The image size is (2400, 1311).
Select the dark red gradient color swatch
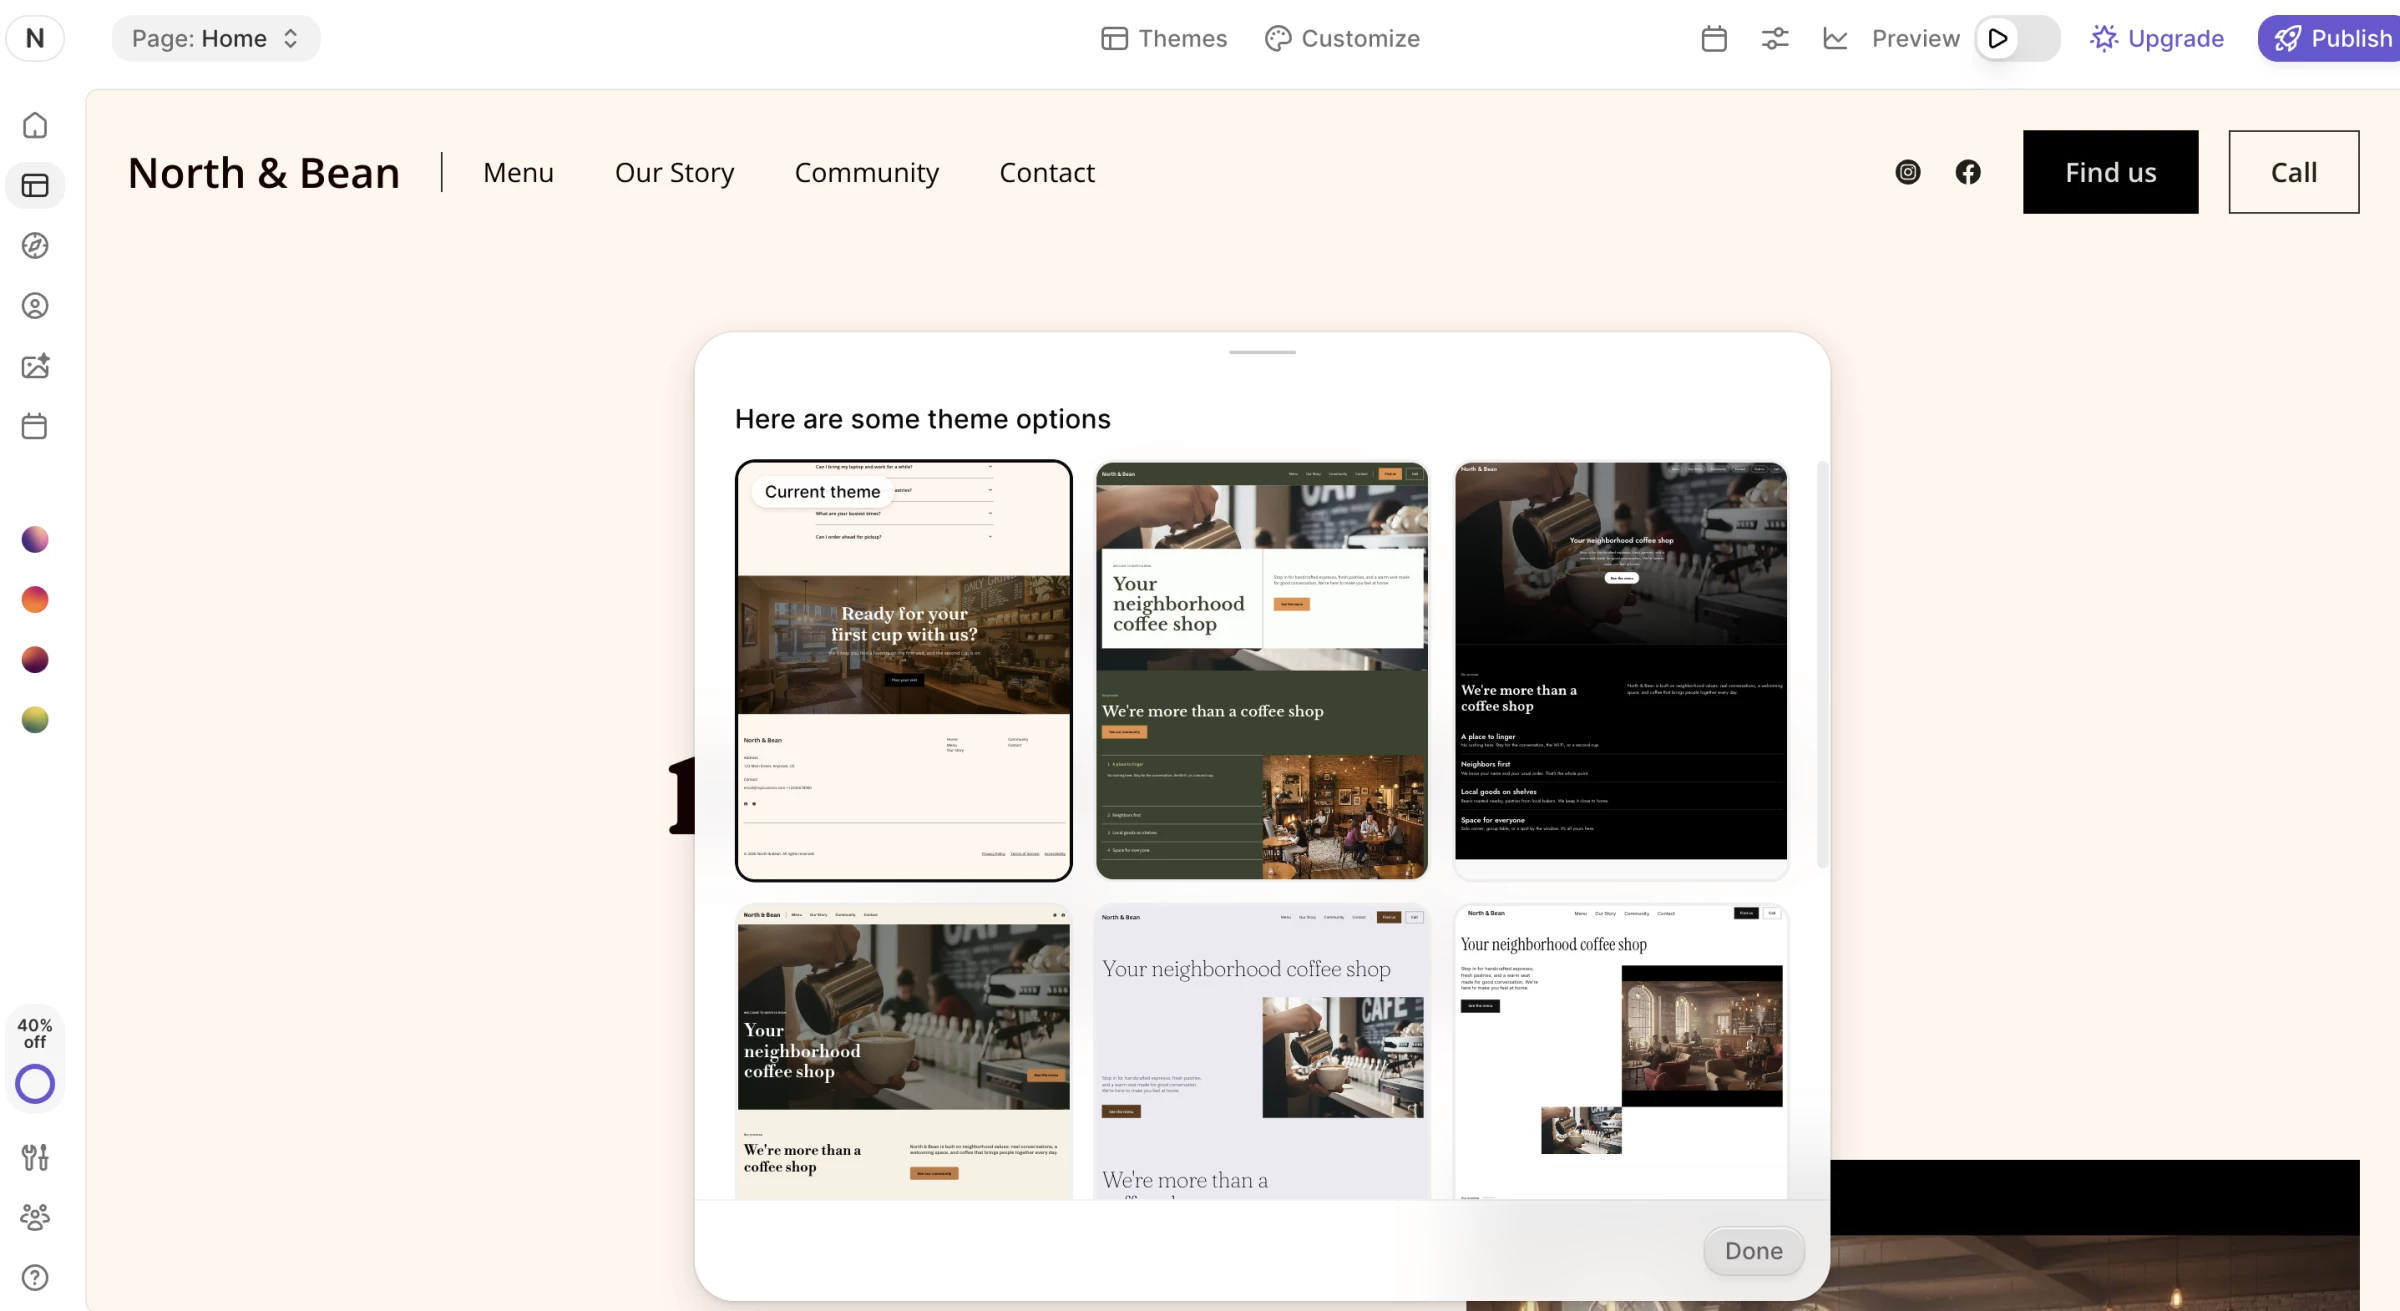[x=35, y=660]
